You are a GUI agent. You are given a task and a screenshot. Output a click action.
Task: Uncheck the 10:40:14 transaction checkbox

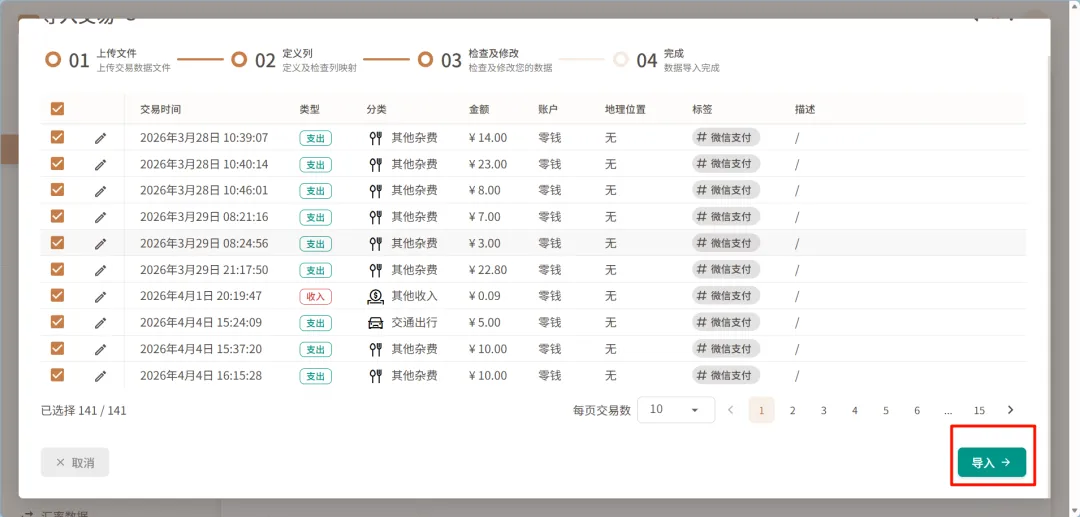coord(58,164)
